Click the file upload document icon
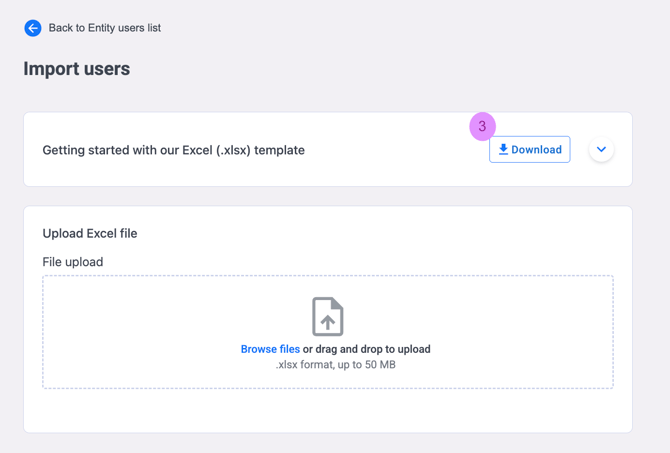Image resolution: width=670 pixels, height=453 pixels. pyautogui.click(x=327, y=317)
